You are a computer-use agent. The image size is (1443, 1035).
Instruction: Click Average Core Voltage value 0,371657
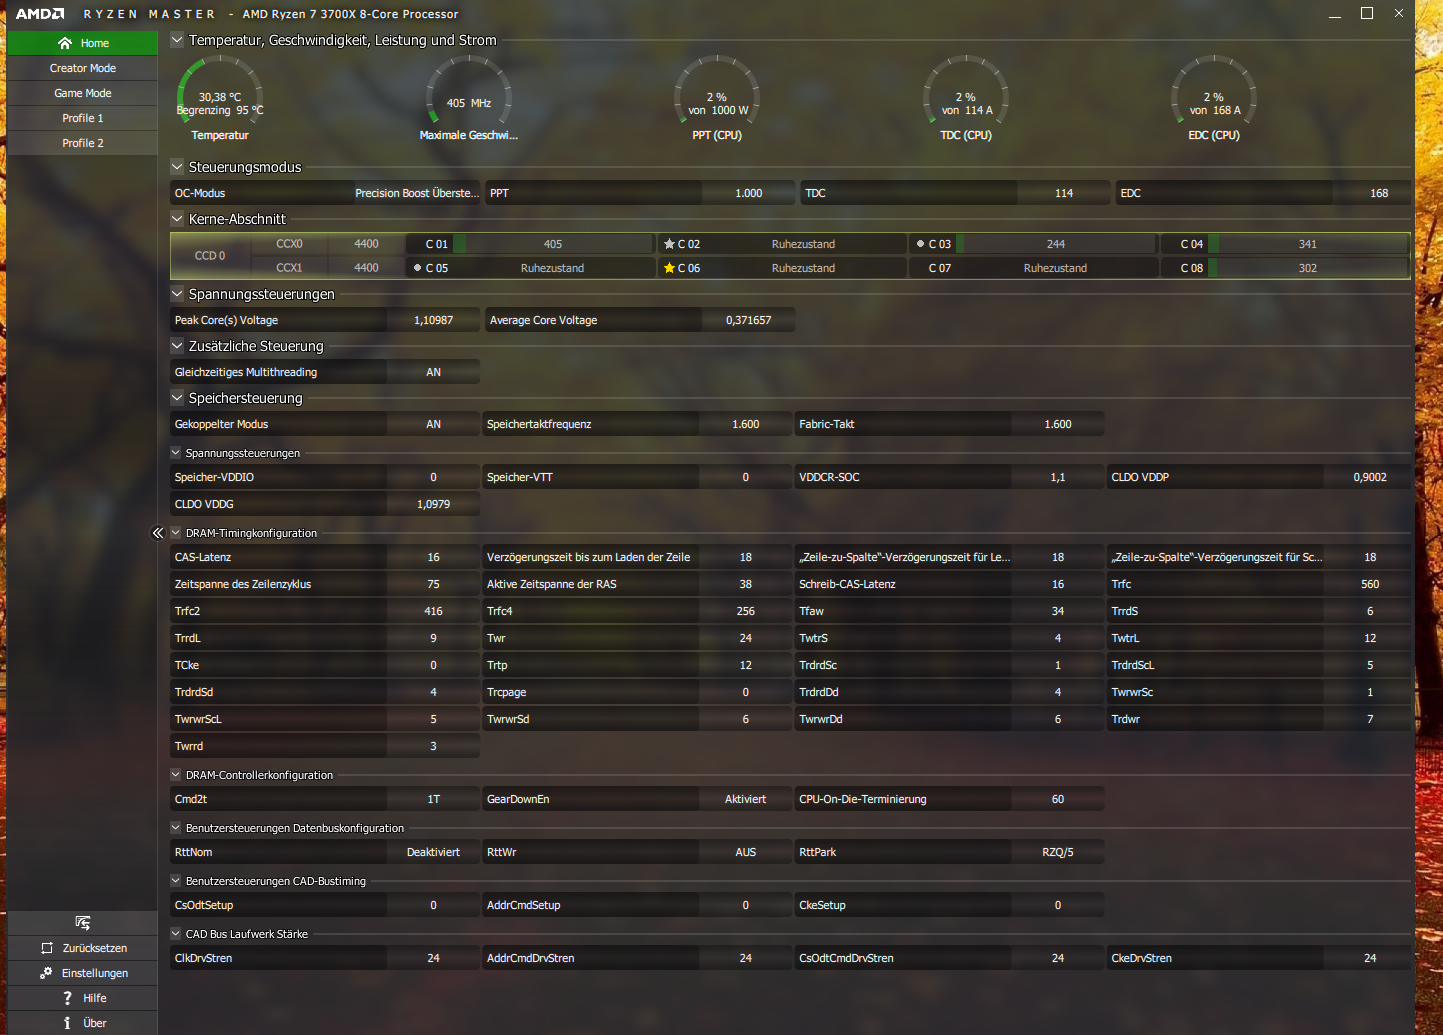tap(749, 320)
